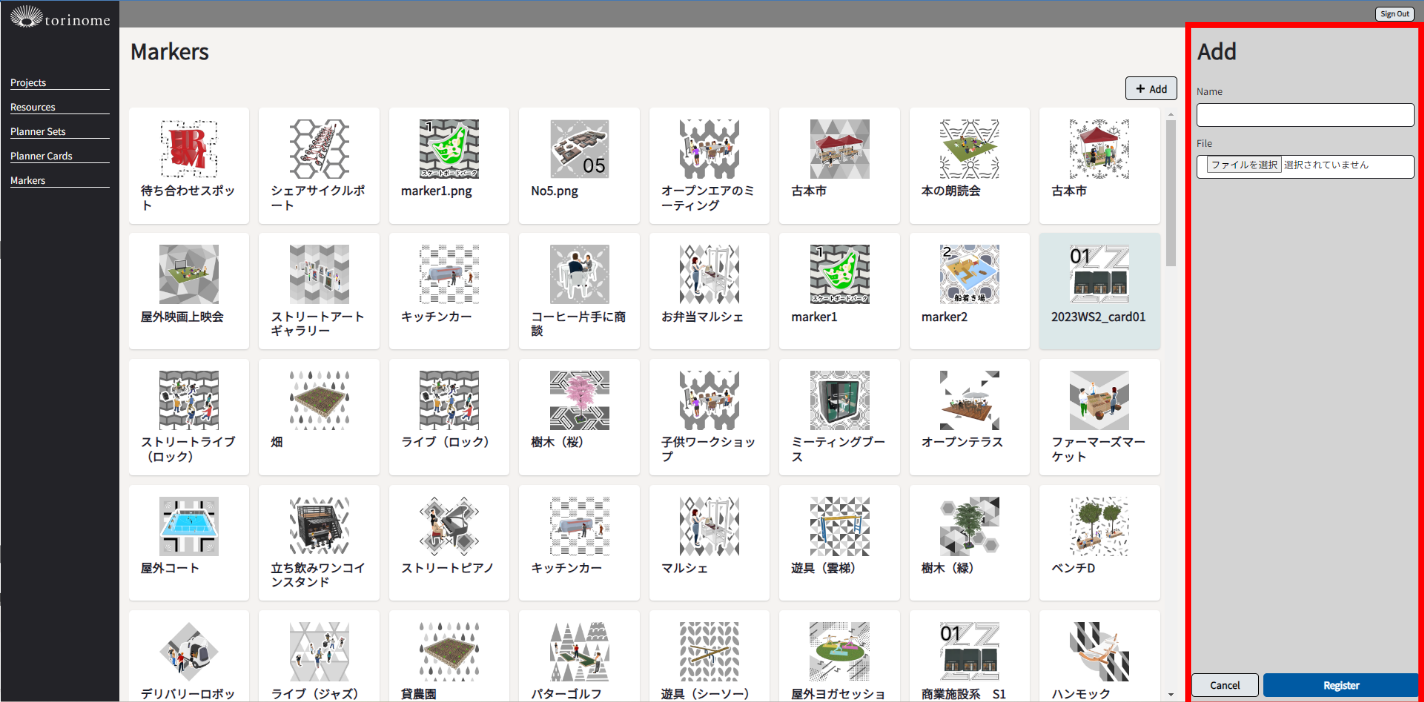1424x702 pixels.
Task: Open the Planner Sets page
Action: tap(38, 132)
